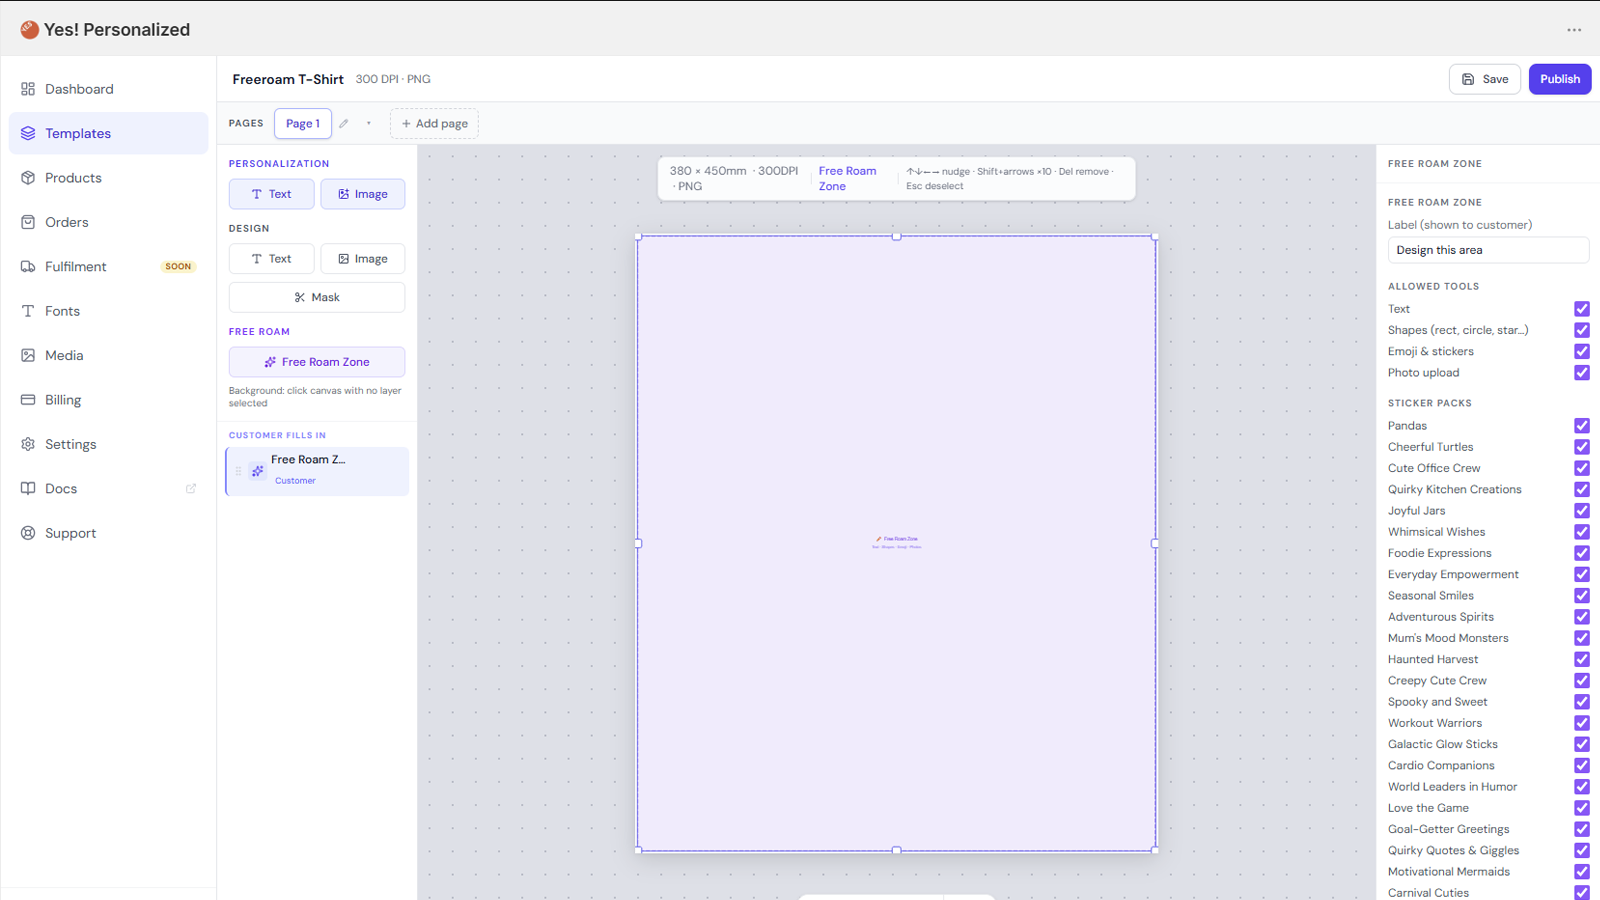Viewport: 1600px width, 900px height.
Task: Click the Publish button
Action: pyautogui.click(x=1560, y=79)
